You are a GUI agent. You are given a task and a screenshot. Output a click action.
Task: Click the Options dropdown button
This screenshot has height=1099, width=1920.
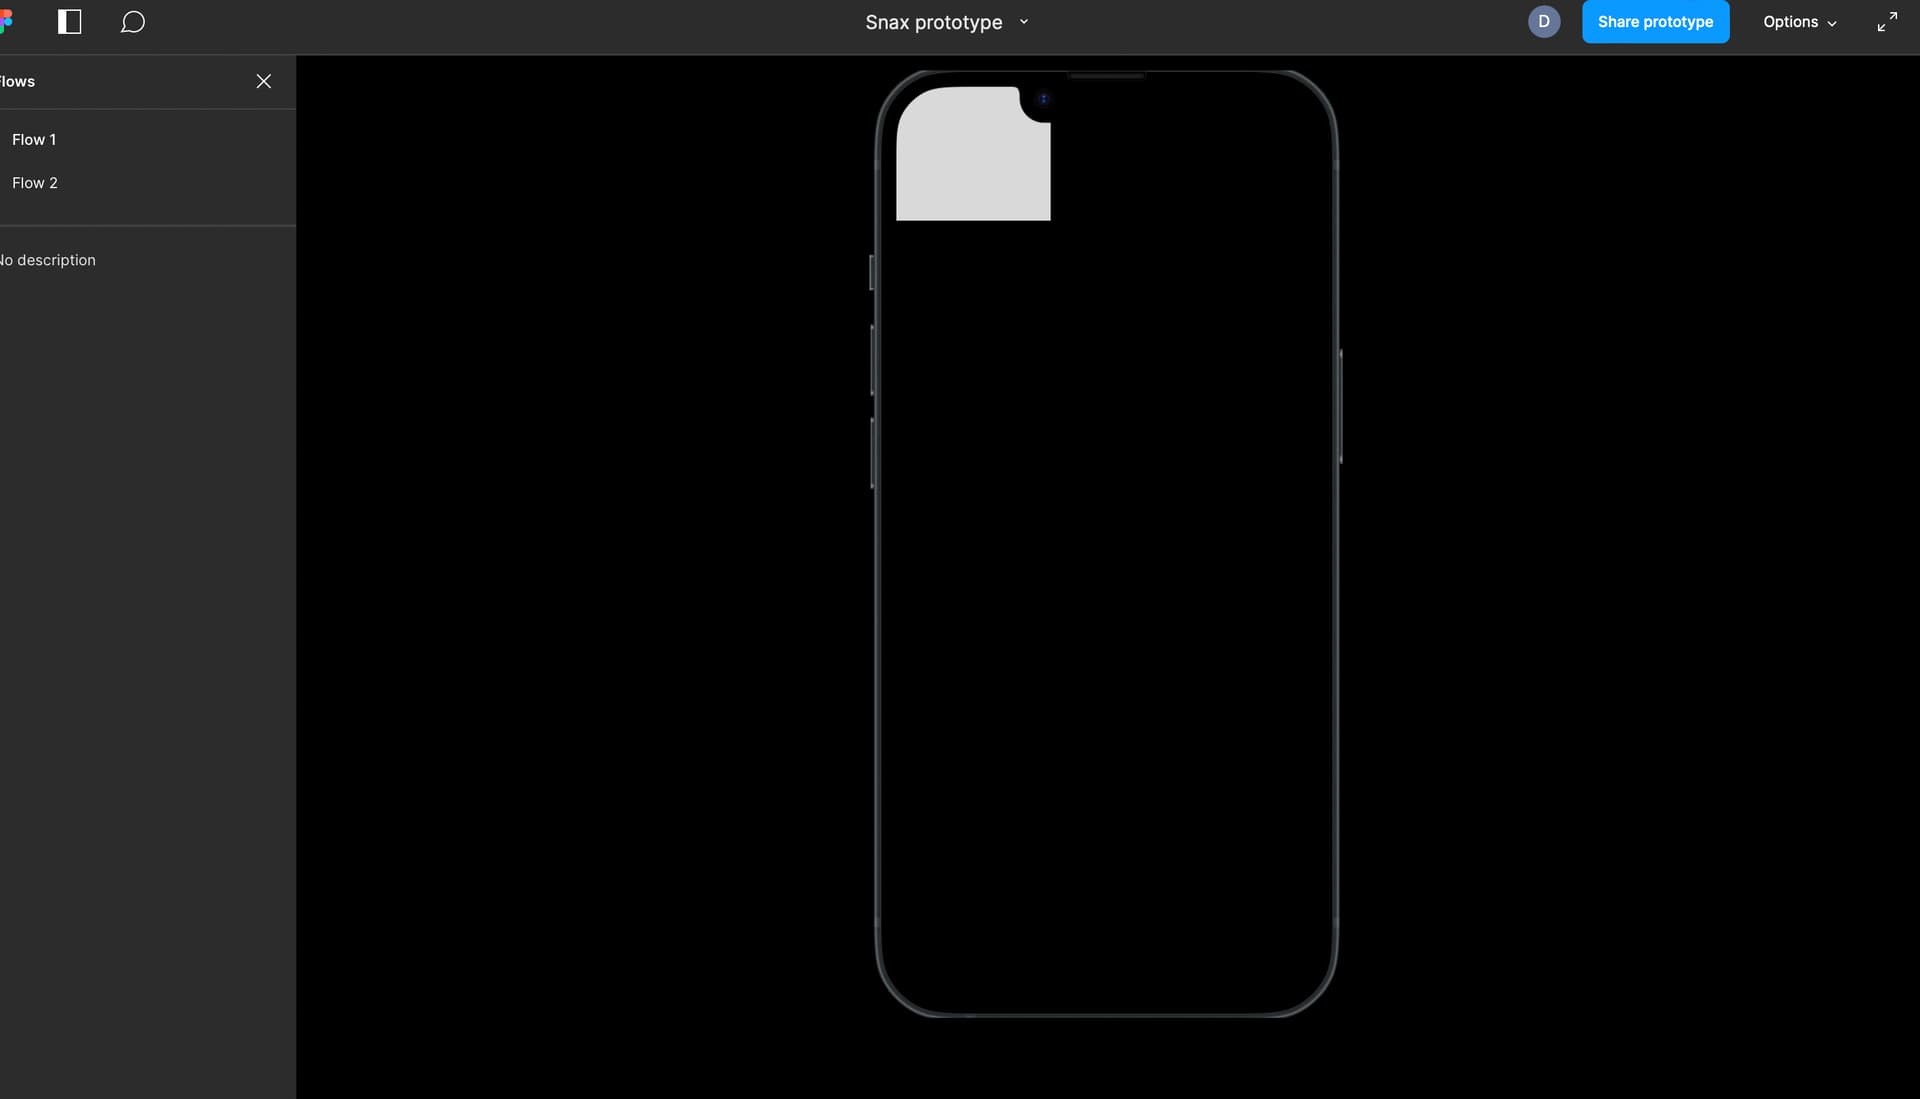click(1799, 21)
